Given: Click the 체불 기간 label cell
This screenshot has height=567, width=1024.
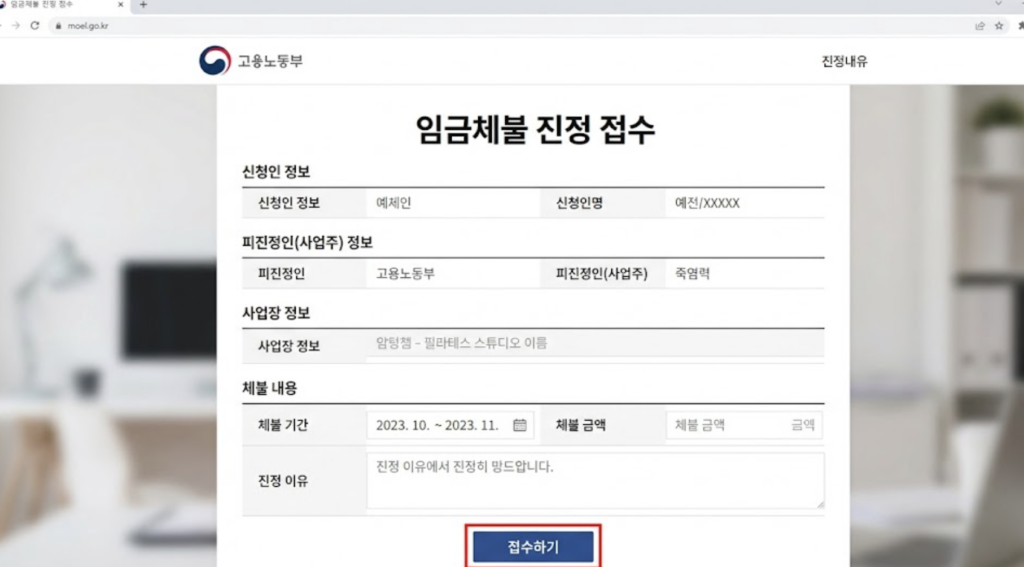Looking at the screenshot, I should 304,425.
